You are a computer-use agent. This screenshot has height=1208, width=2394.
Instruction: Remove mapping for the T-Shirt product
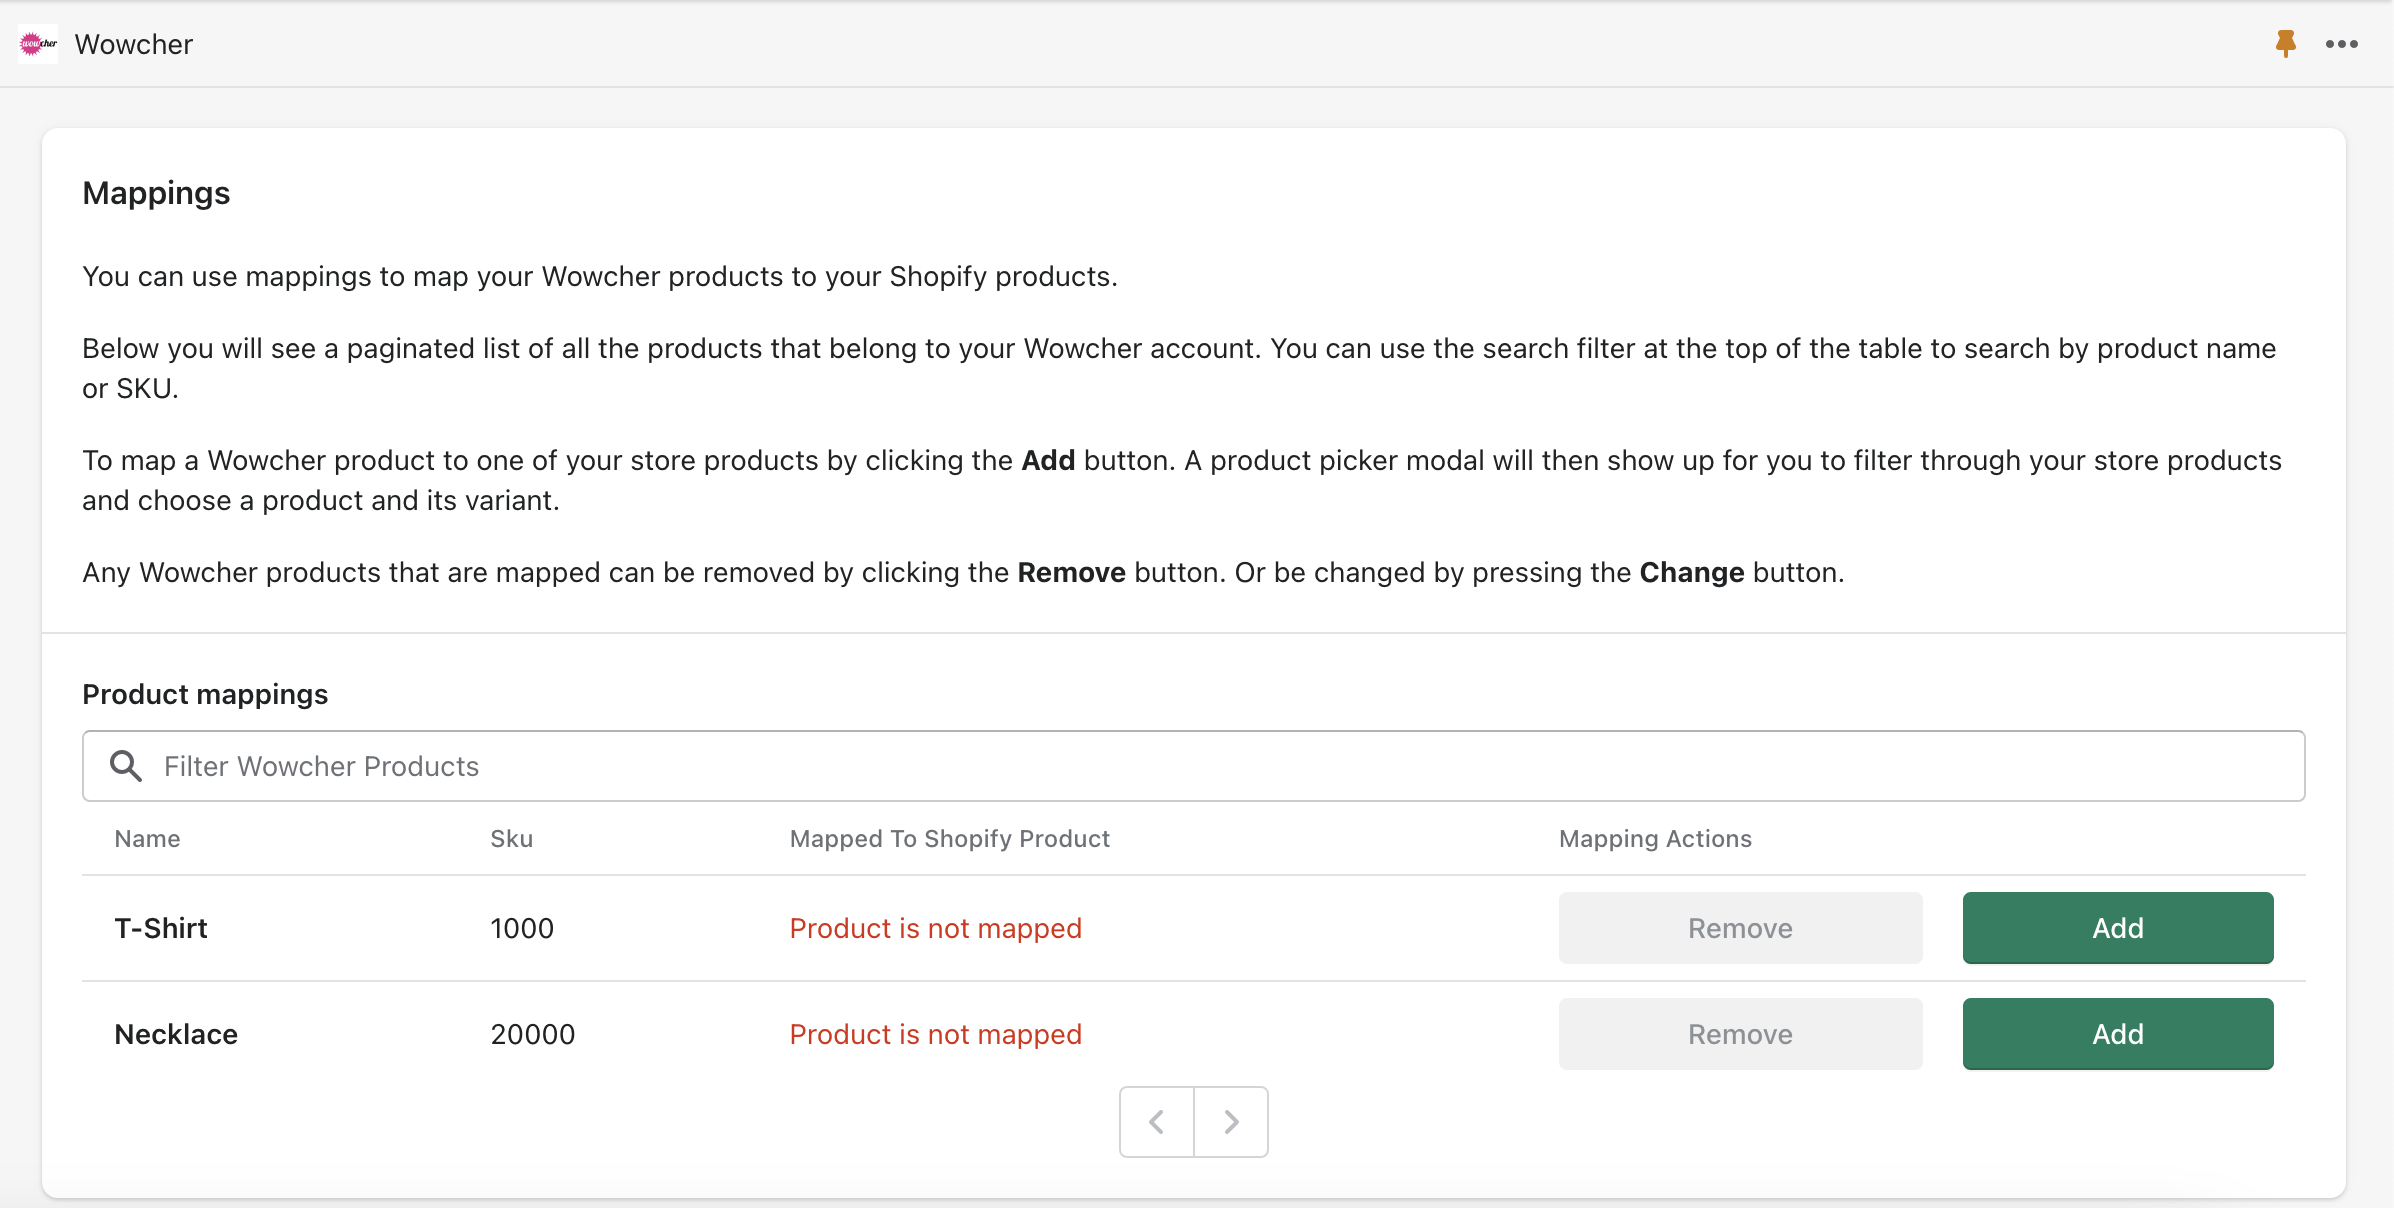(x=1740, y=928)
